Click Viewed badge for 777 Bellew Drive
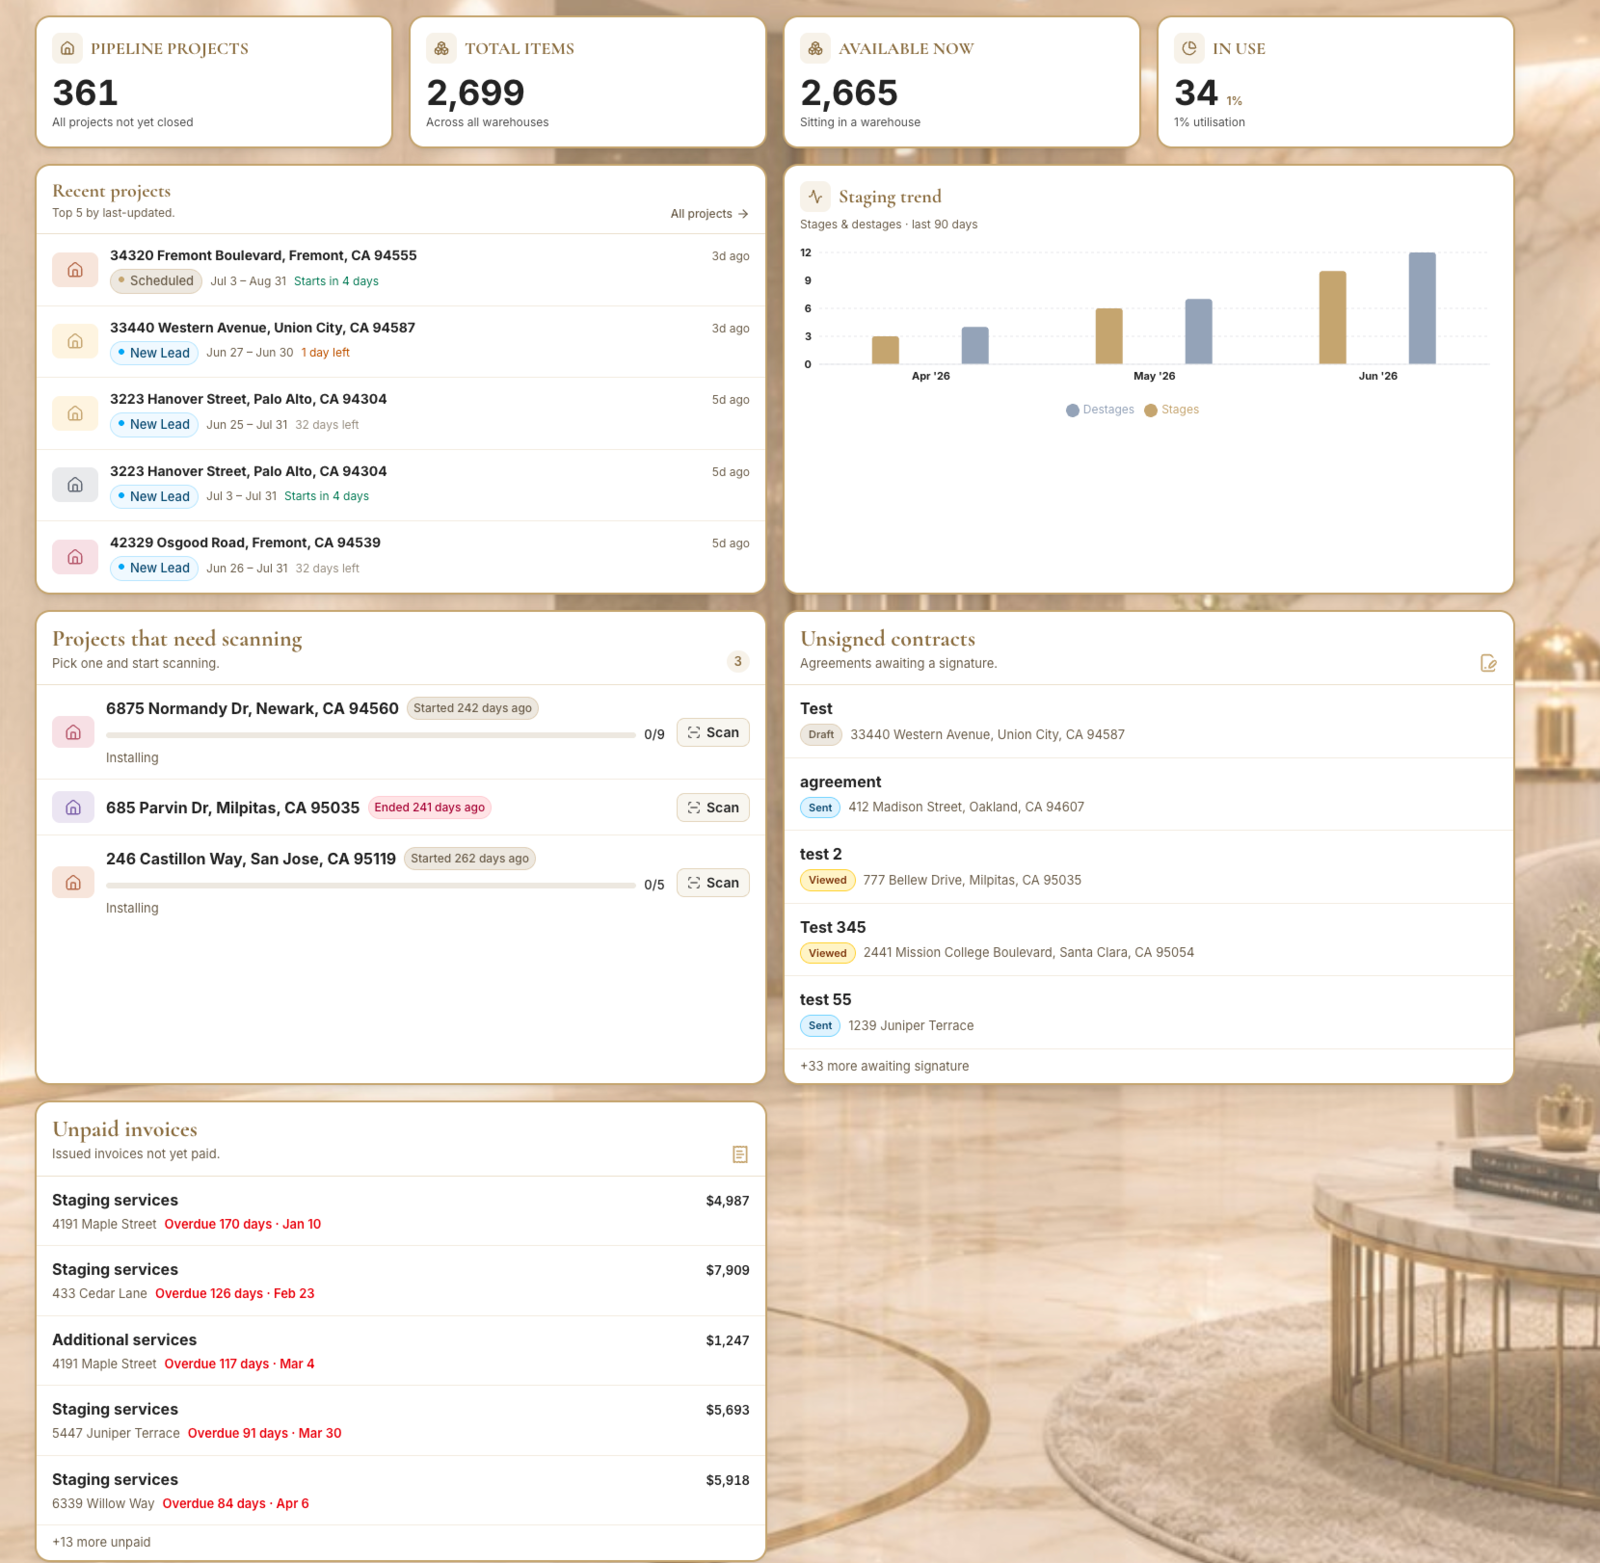The width and height of the screenshot is (1600, 1563). click(827, 880)
